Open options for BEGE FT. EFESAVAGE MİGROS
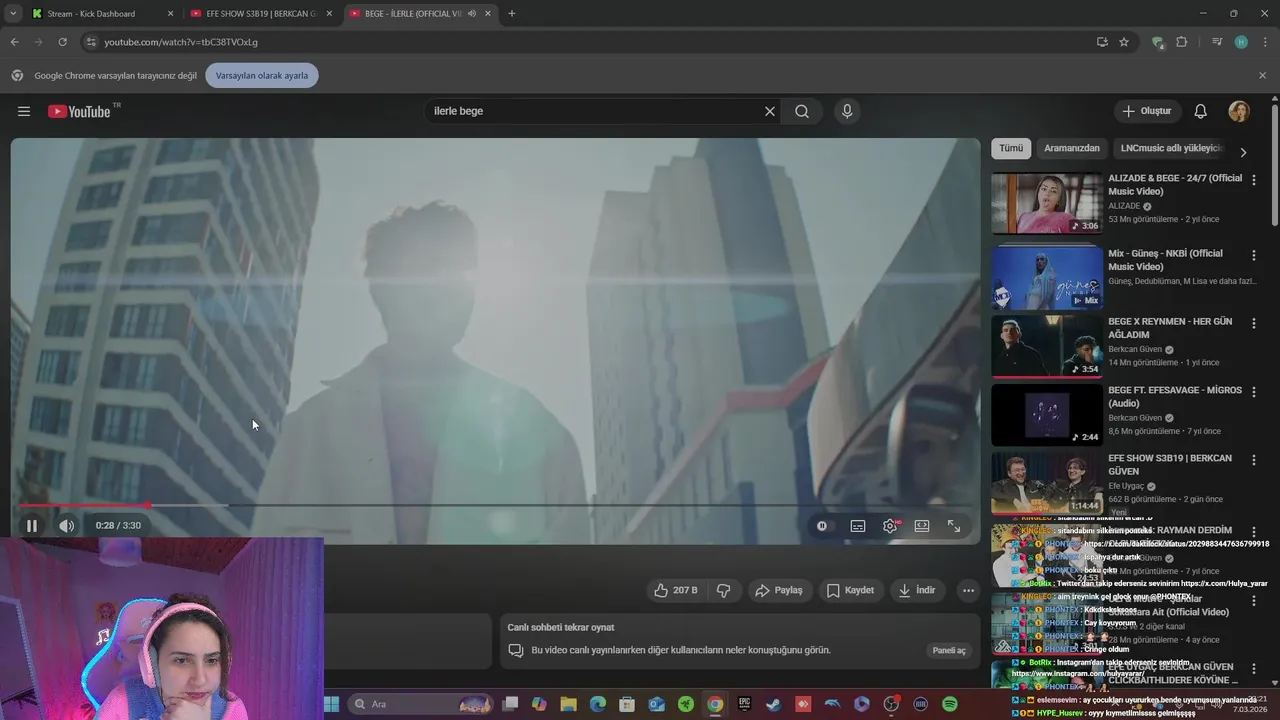The width and height of the screenshot is (1280, 720). pos(1254,392)
